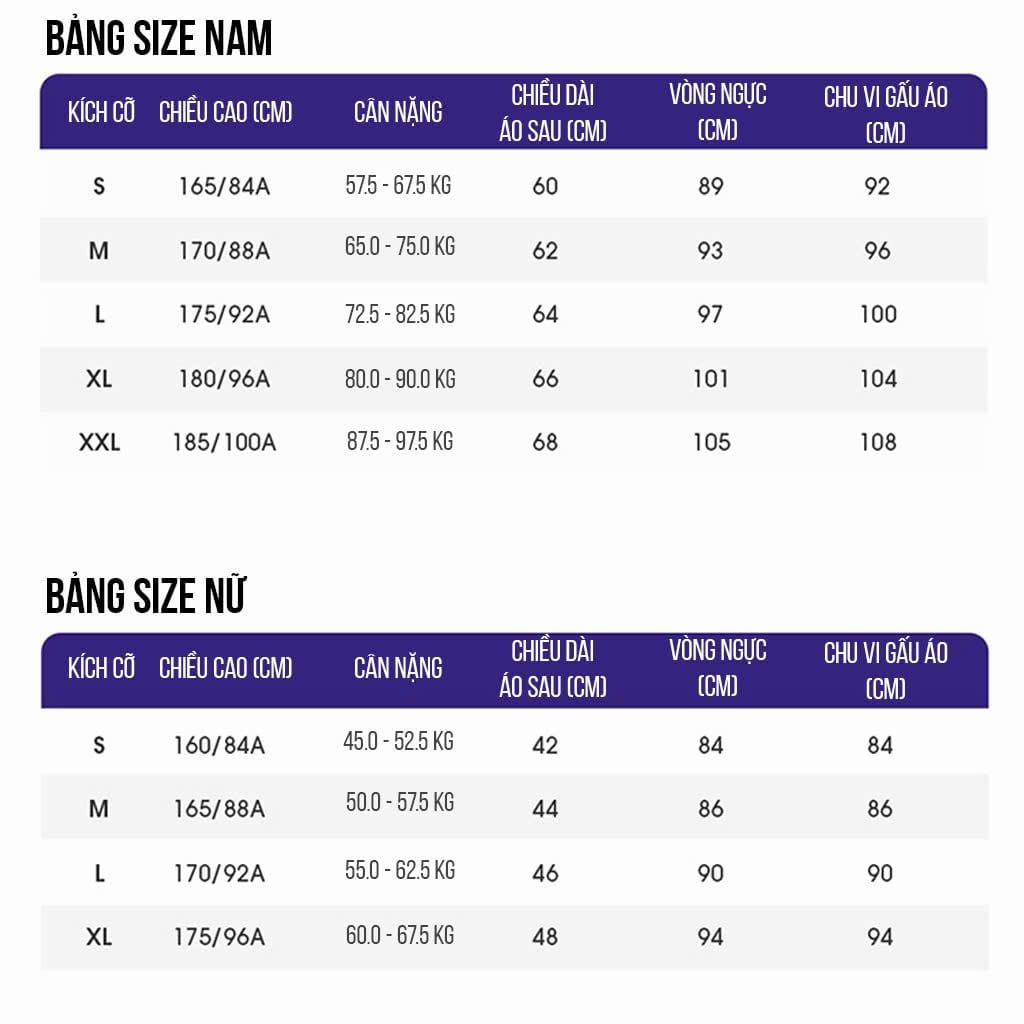
Task: Click the 57.5 - 67.5 KG weight cell
Action: point(398,186)
